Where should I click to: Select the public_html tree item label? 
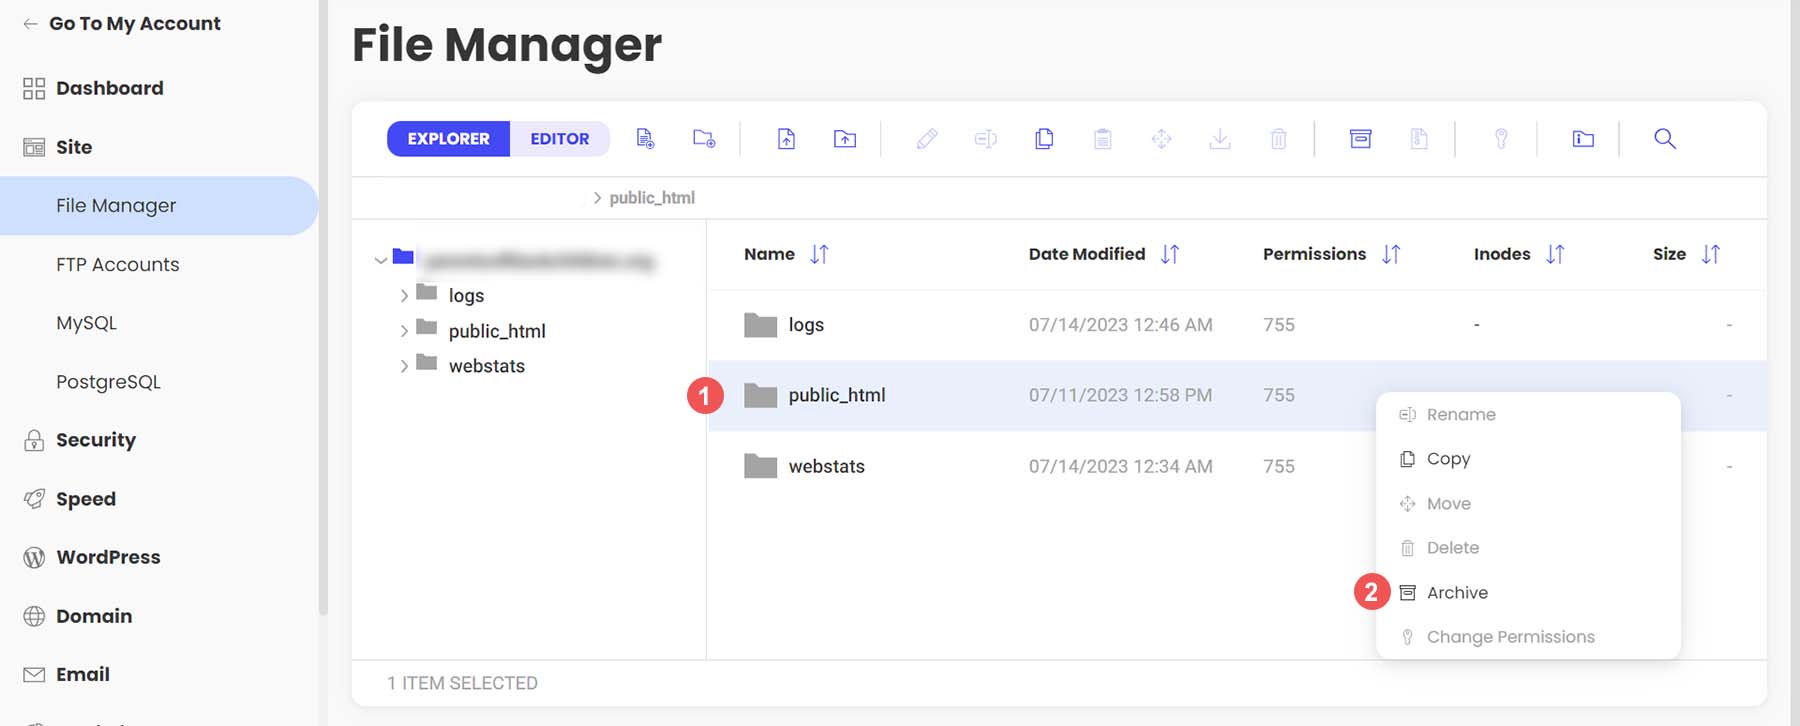tap(497, 331)
